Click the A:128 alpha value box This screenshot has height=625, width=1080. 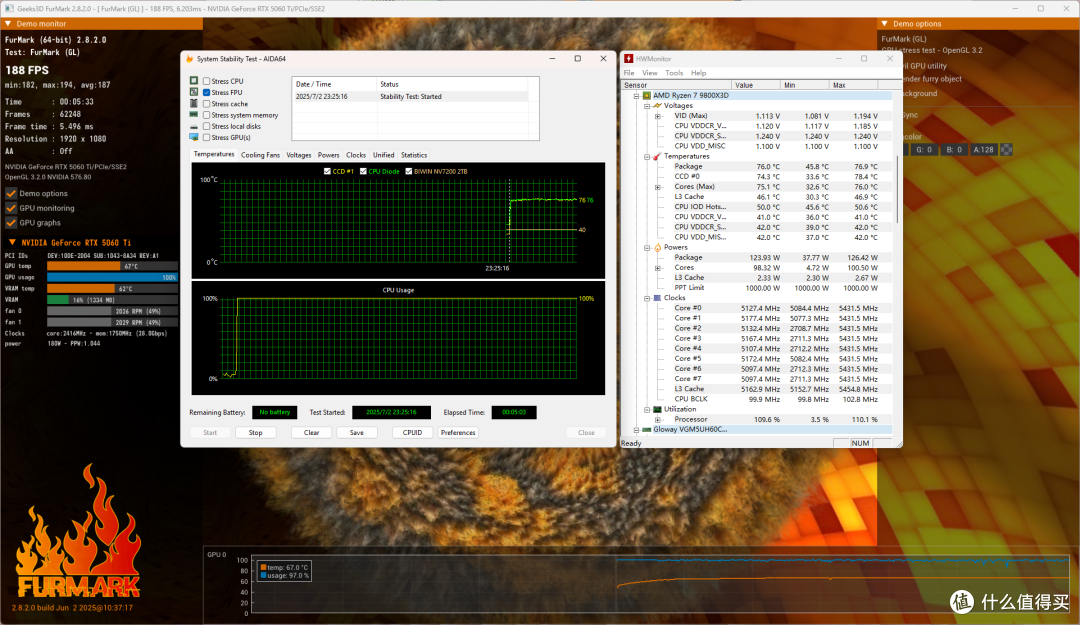(x=984, y=150)
